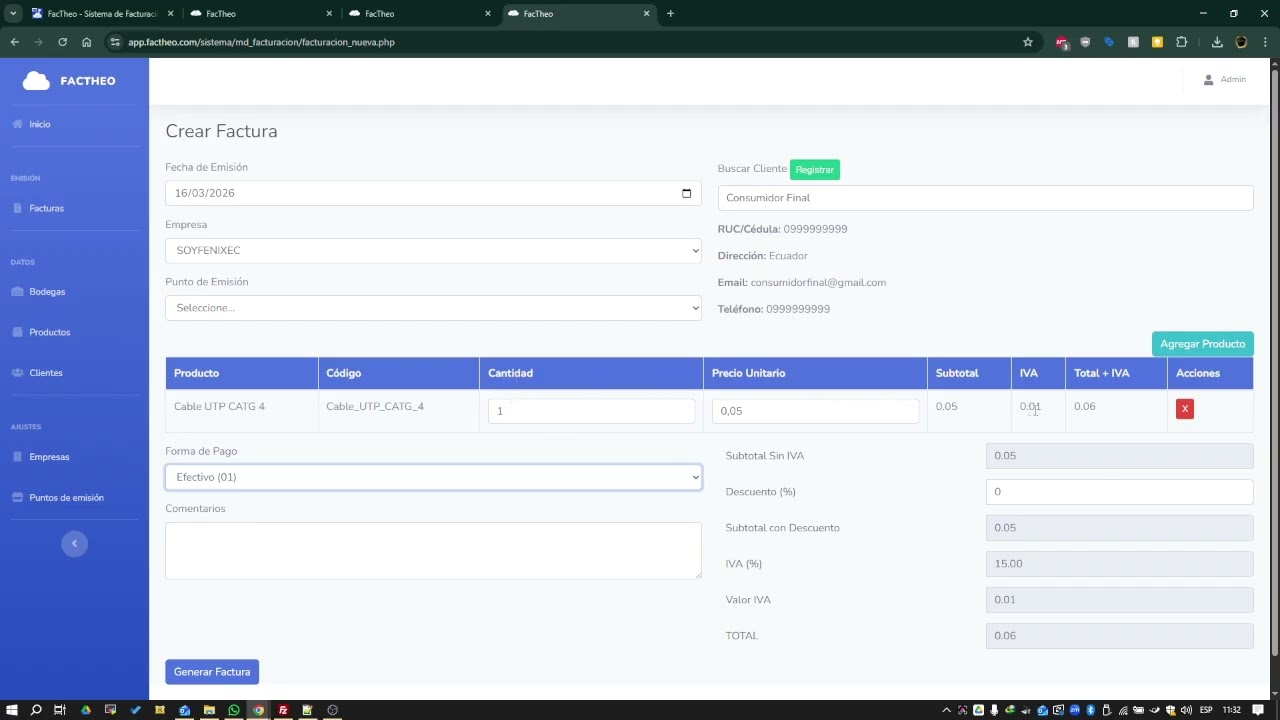Click the Precio Unitario input showing 0,05
Screen dimensions: 1280x720
tap(815, 411)
